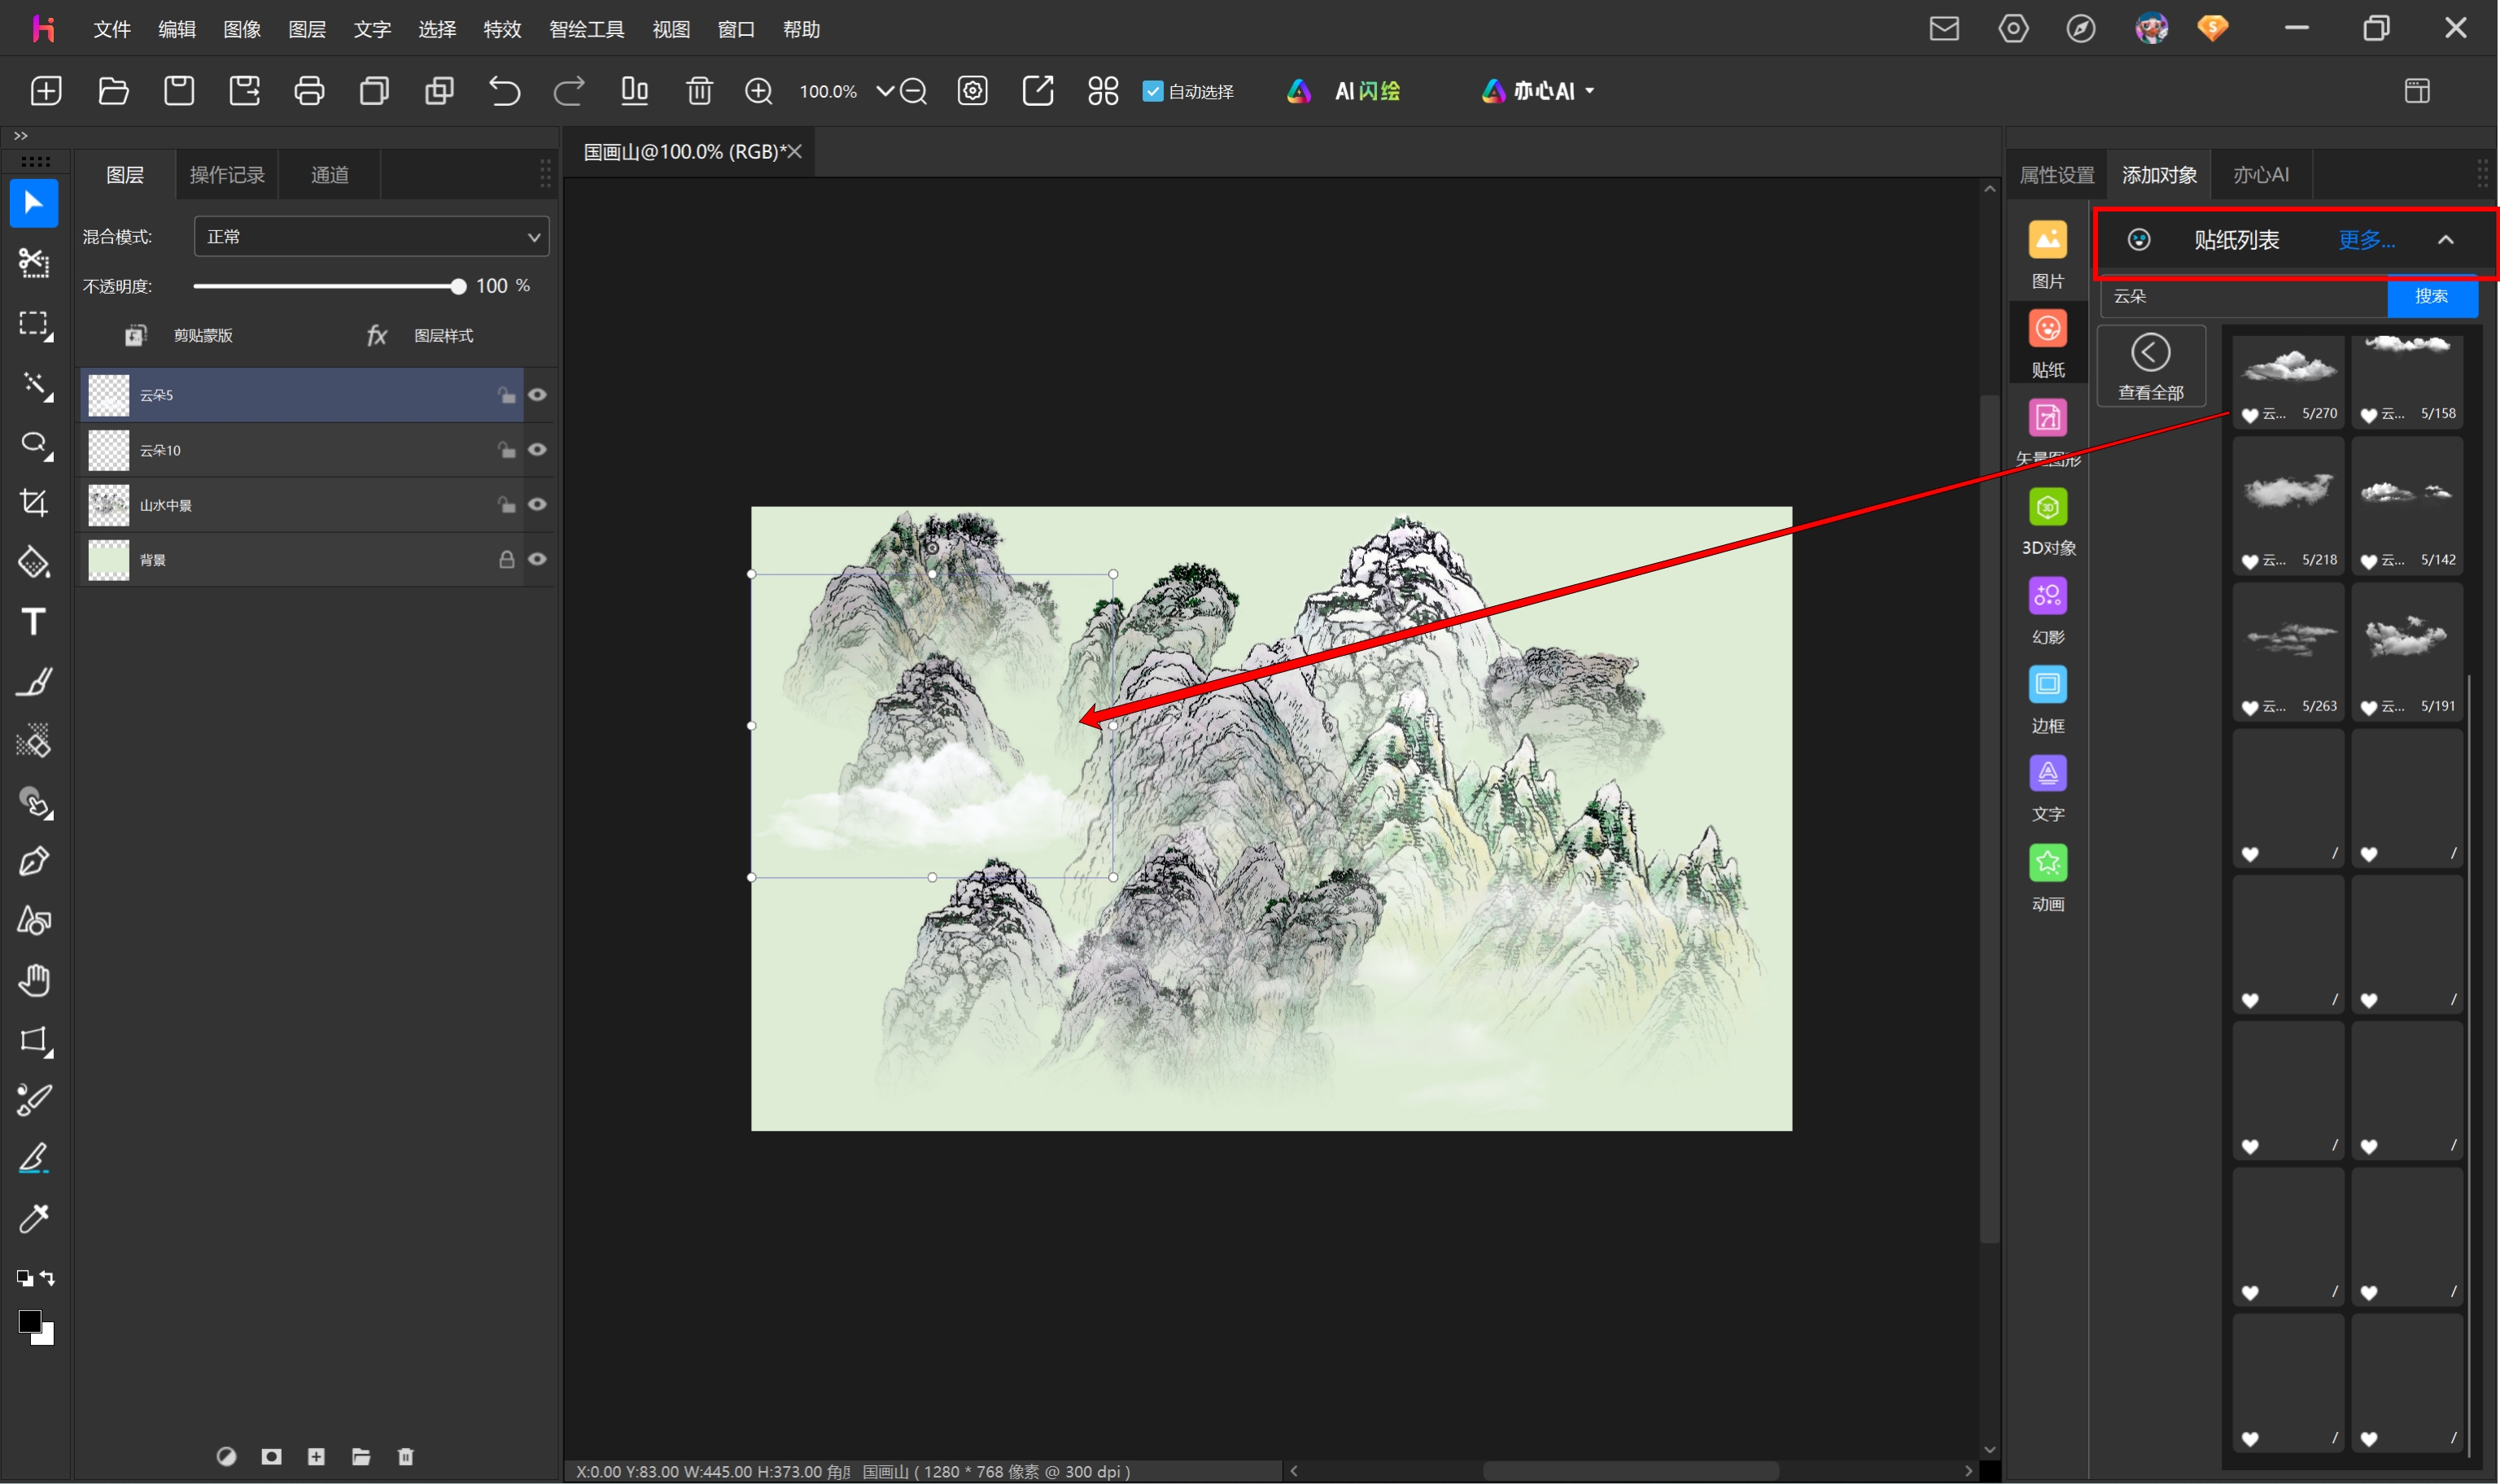Viewport: 2500px width, 1484px height.
Task: Hide the 云朵10 layer
Action: click(x=537, y=450)
